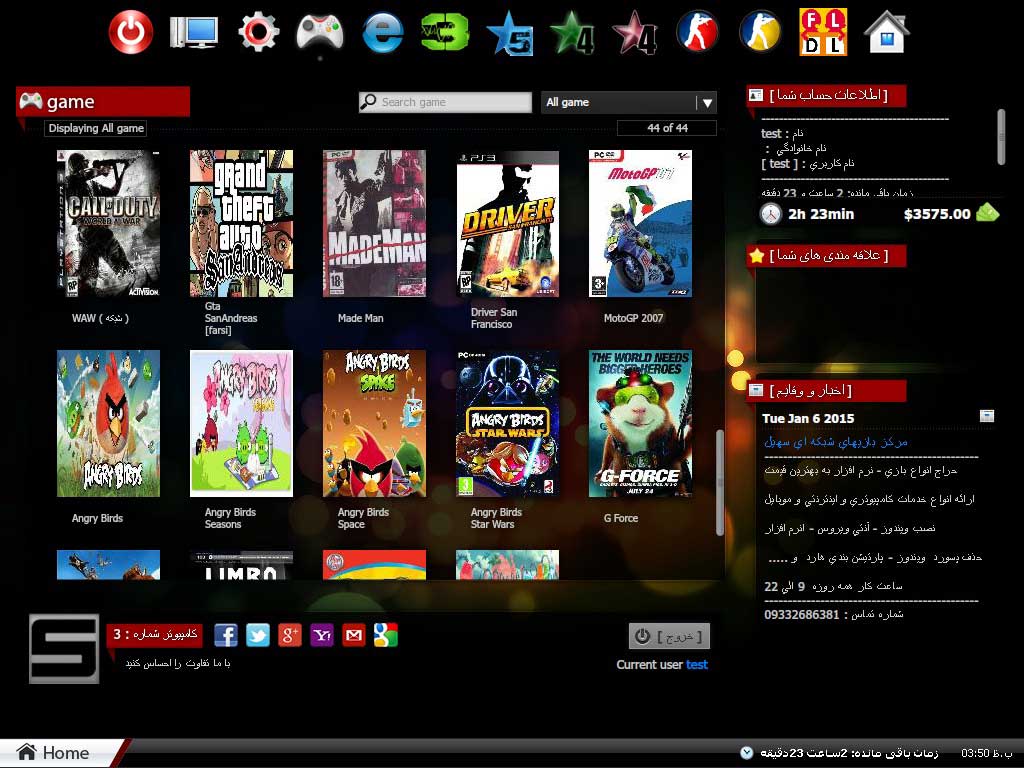
Task: Click the test current user link
Action: click(697, 665)
